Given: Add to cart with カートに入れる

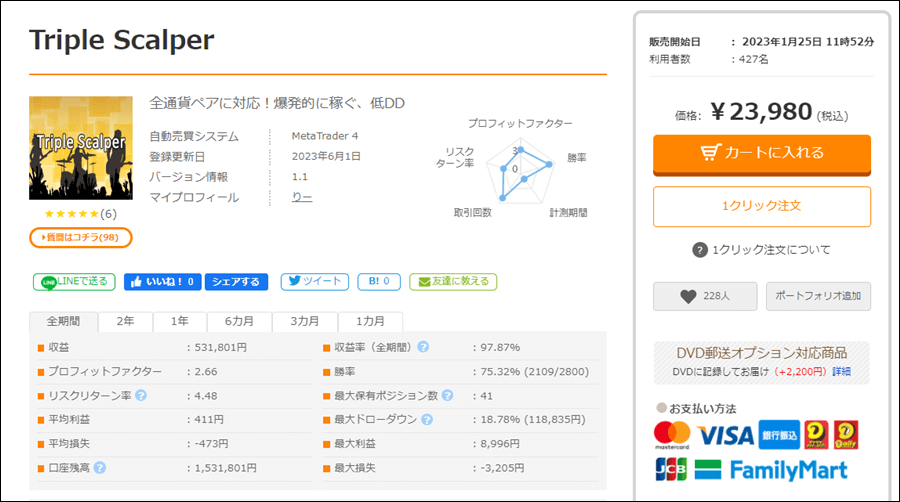Looking at the screenshot, I should point(762,154).
